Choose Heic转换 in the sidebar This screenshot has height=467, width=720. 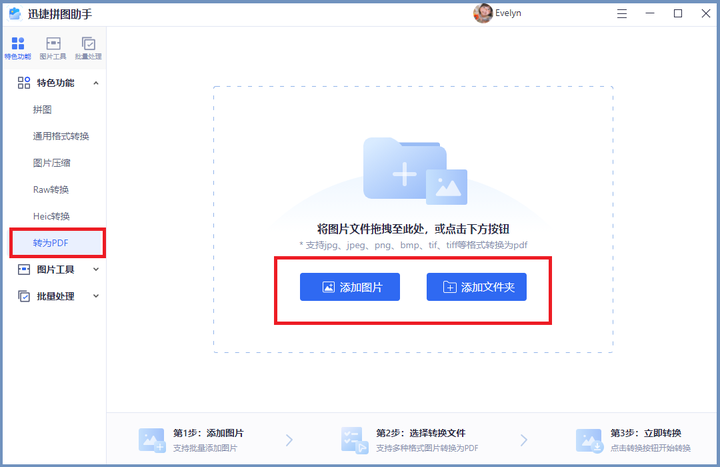(51, 216)
